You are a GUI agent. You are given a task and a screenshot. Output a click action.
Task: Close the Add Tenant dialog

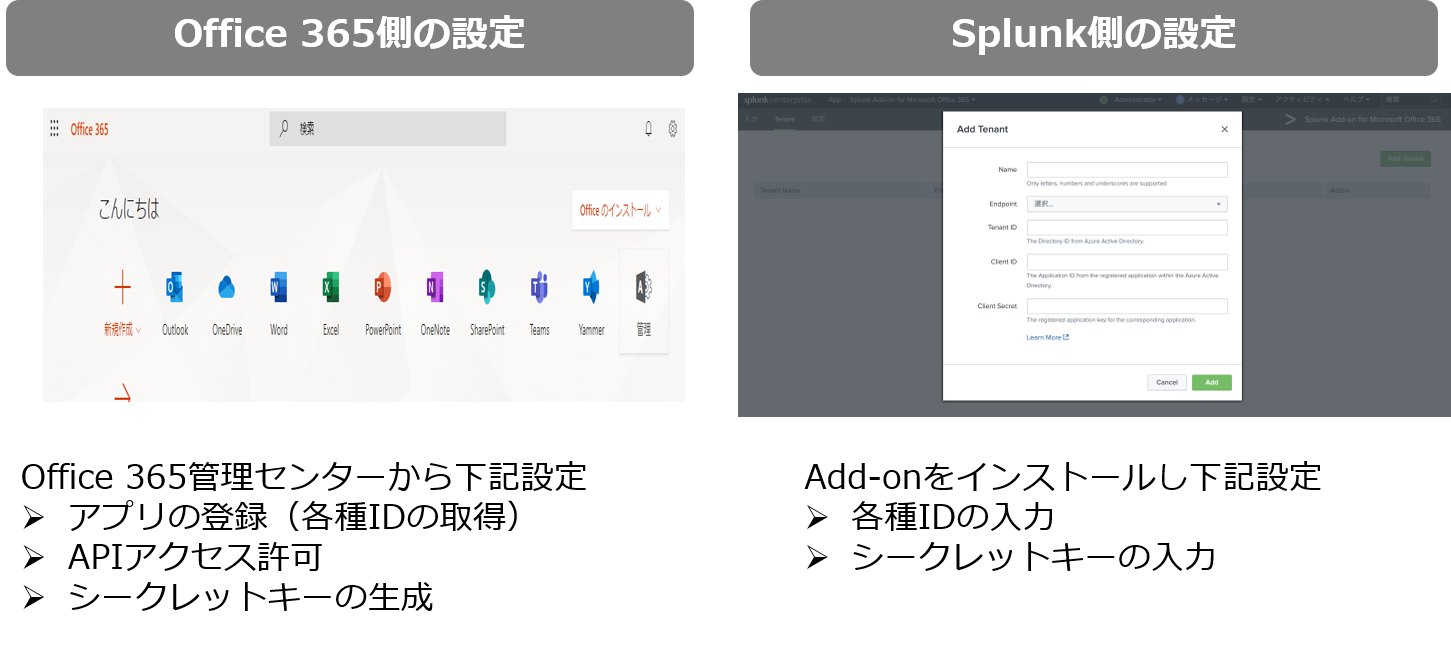click(x=1225, y=129)
